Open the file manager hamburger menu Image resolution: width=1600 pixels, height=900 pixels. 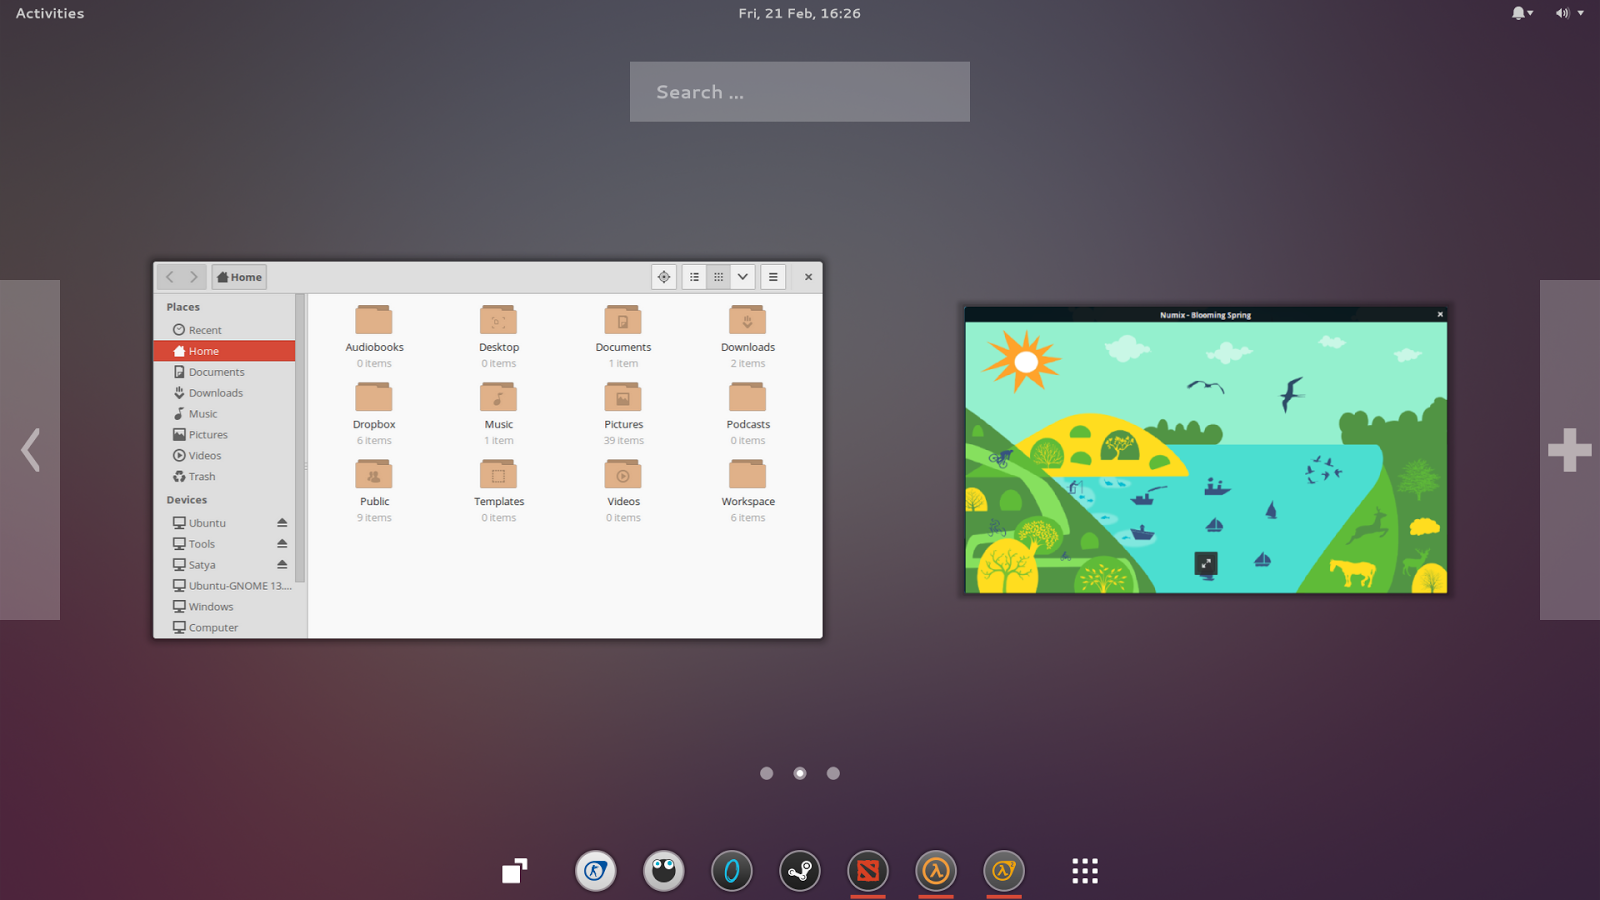(x=773, y=277)
